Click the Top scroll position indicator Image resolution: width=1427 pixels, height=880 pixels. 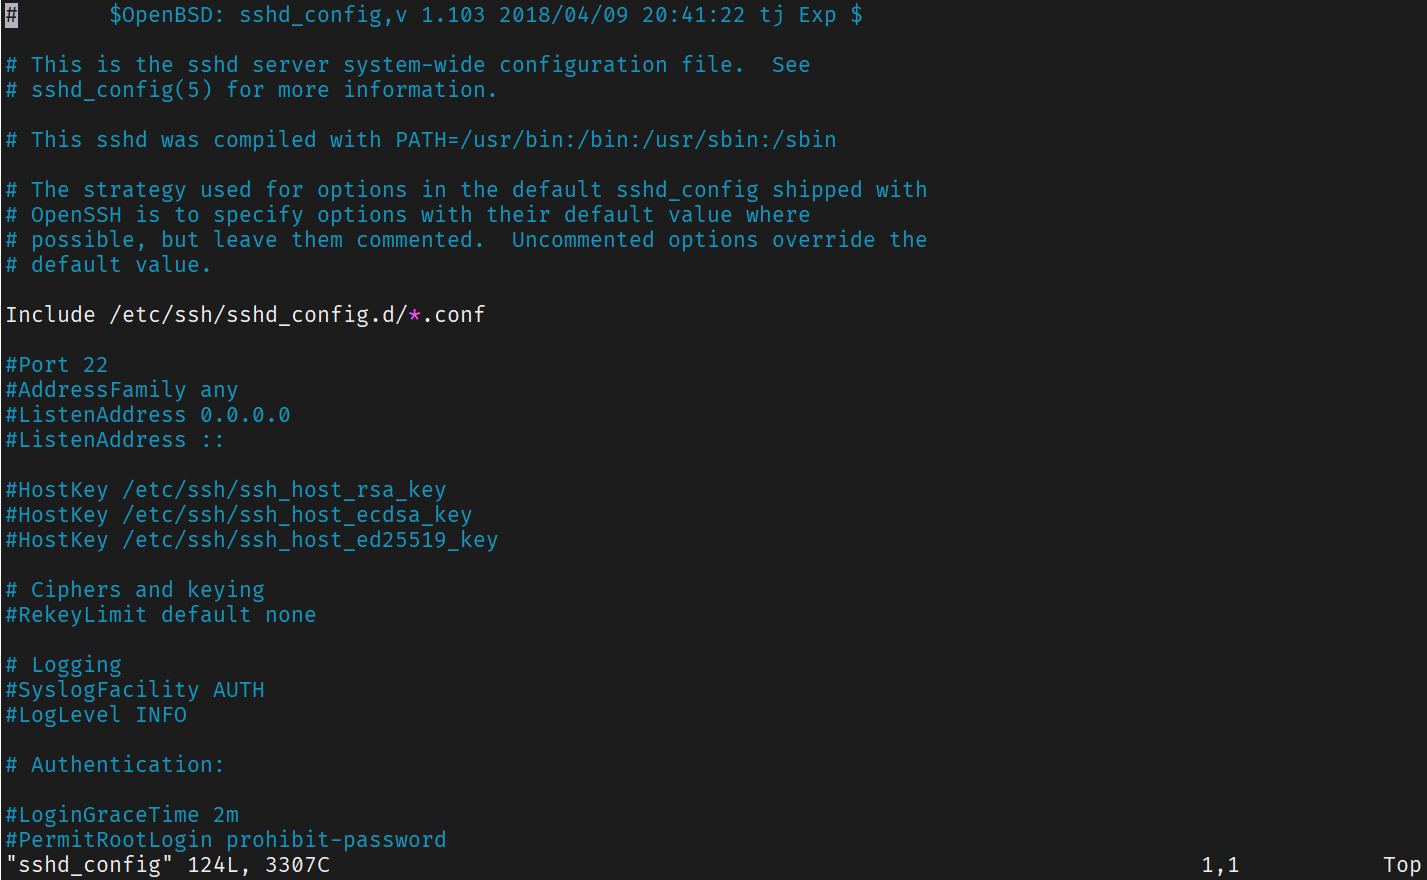(1402, 865)
